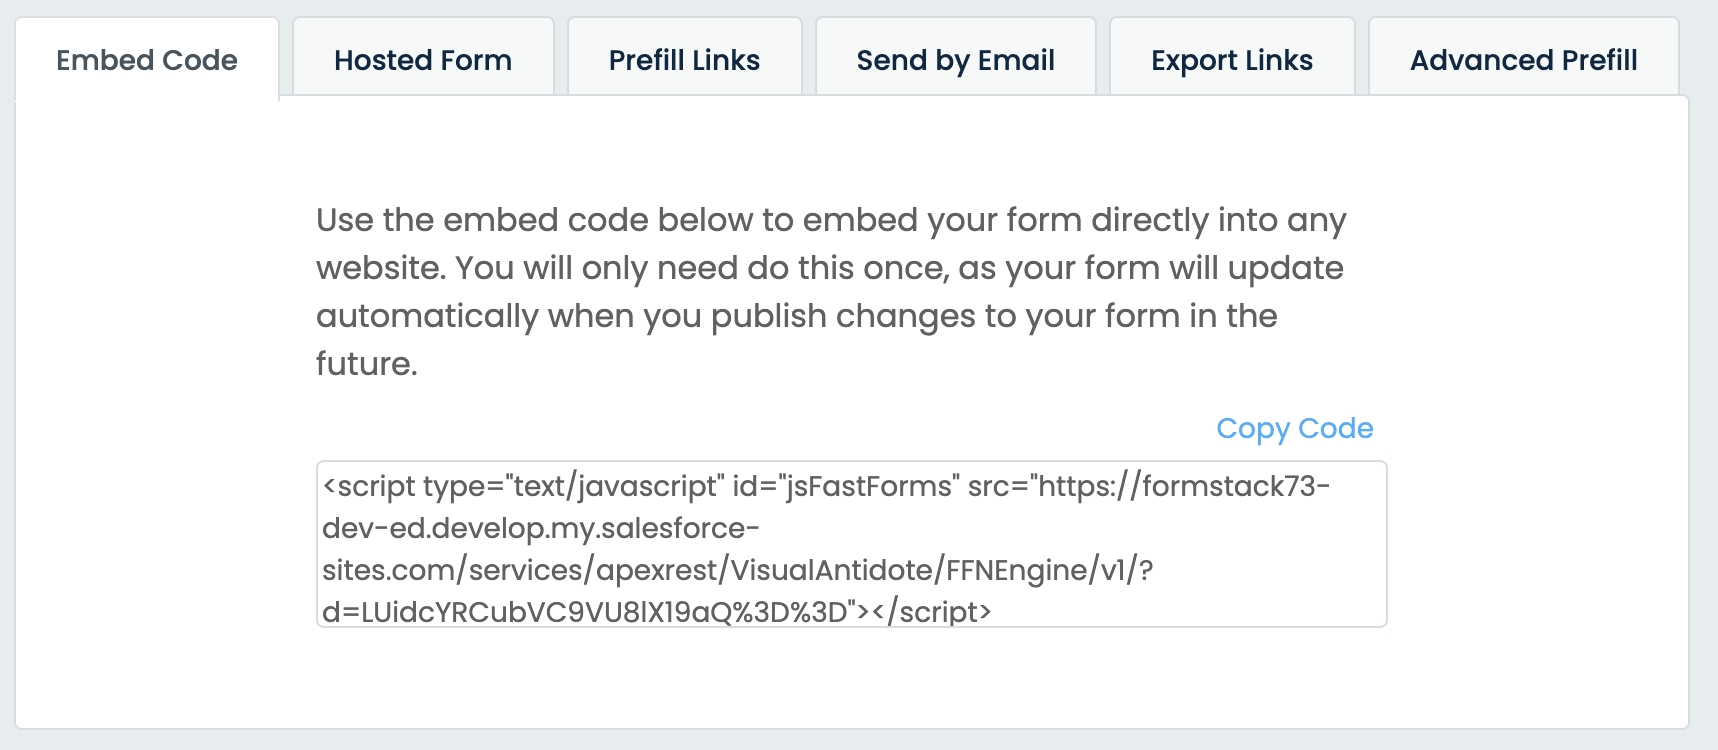Open the Prefill Links tab
This screenshot has height=750, width=1718.
click(x=684, y=60)
